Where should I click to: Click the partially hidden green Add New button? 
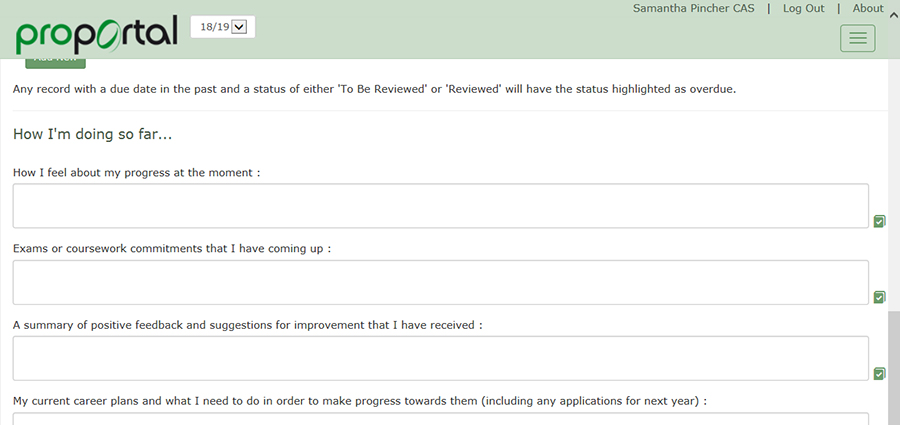click(55, 61)
